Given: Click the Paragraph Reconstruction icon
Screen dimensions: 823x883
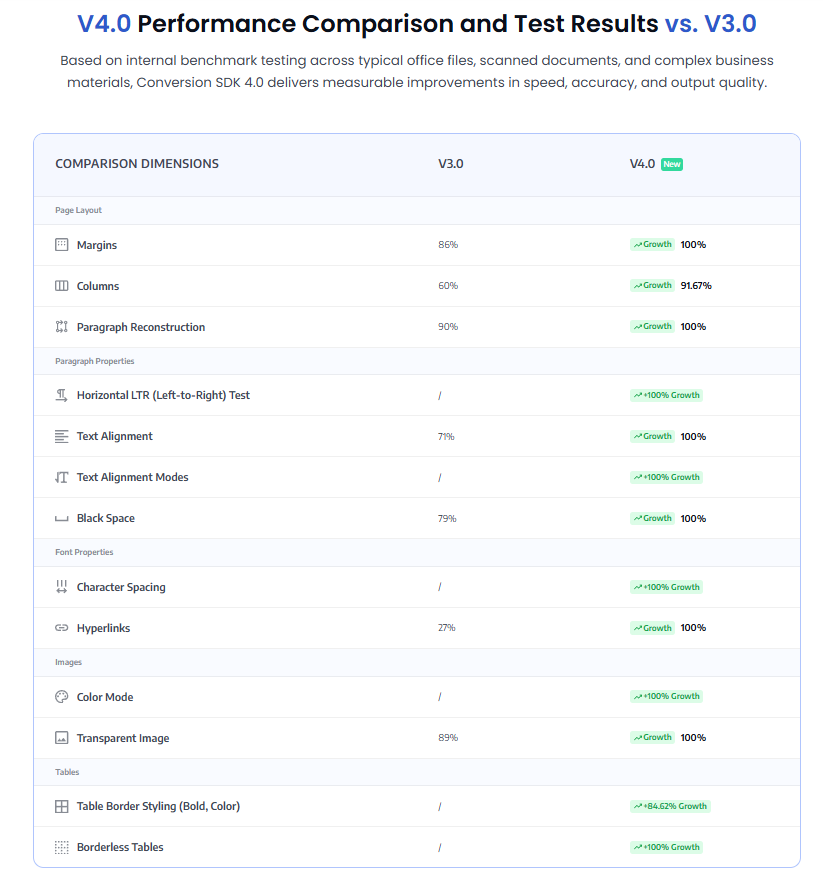Looking at the screenshot, I should pos(61,327).
